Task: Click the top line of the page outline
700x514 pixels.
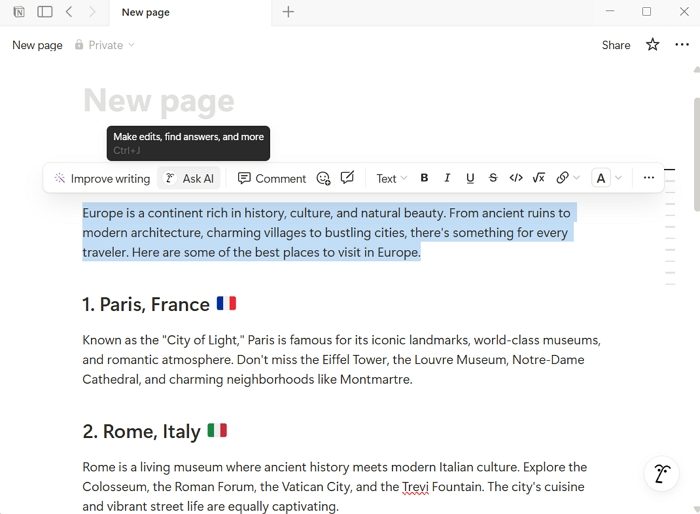Action: (x=669, y=170)
